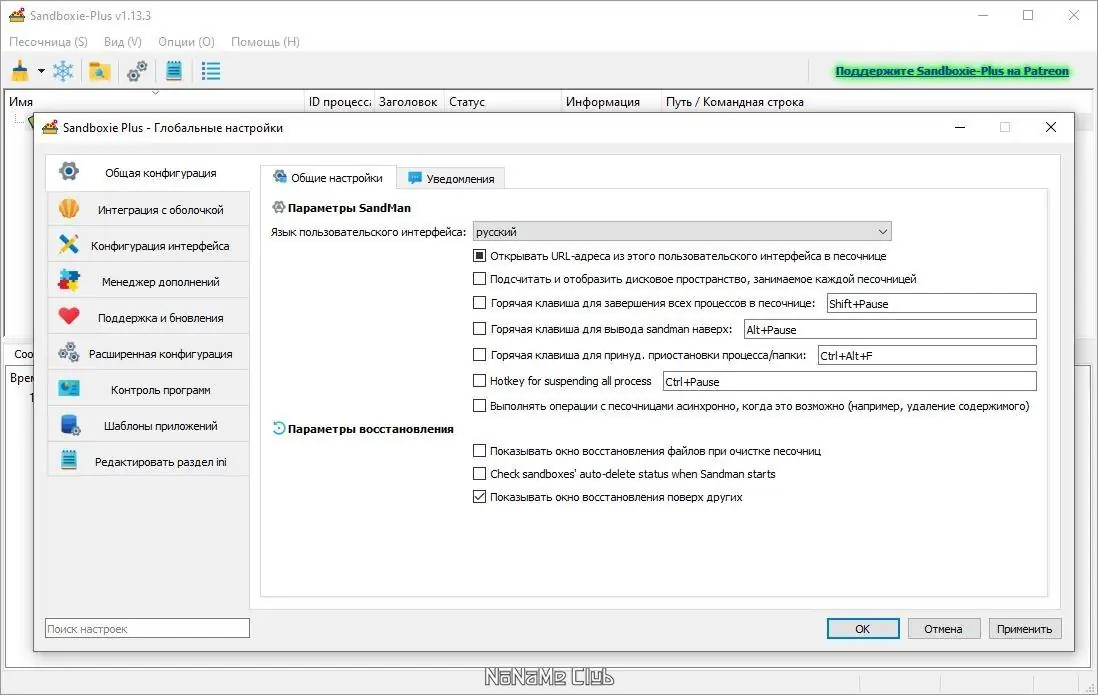Click the Заголовок column header in main window
Viewport: 1098px width, 695px height.
coord(409,102)
